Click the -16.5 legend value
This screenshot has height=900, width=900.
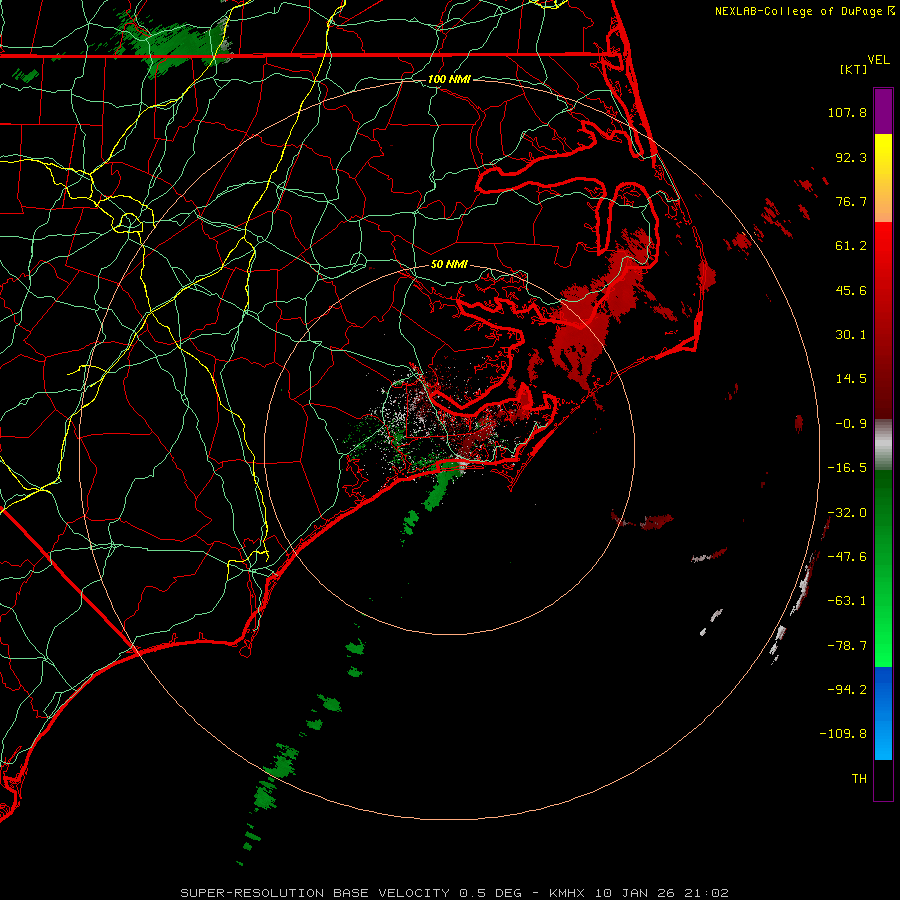[847, 468]
